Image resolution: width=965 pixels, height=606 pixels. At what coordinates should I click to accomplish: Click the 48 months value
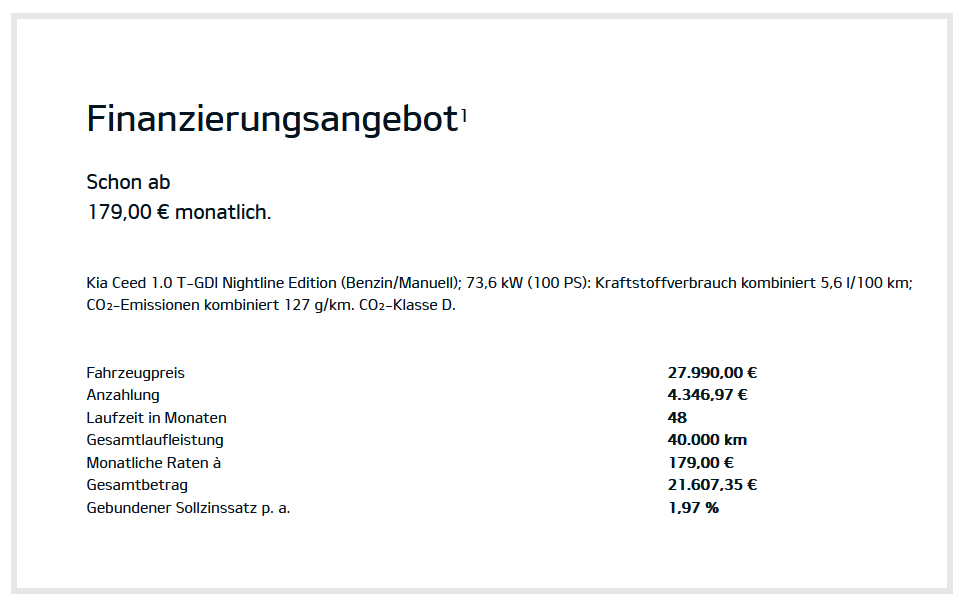[677, 418]
